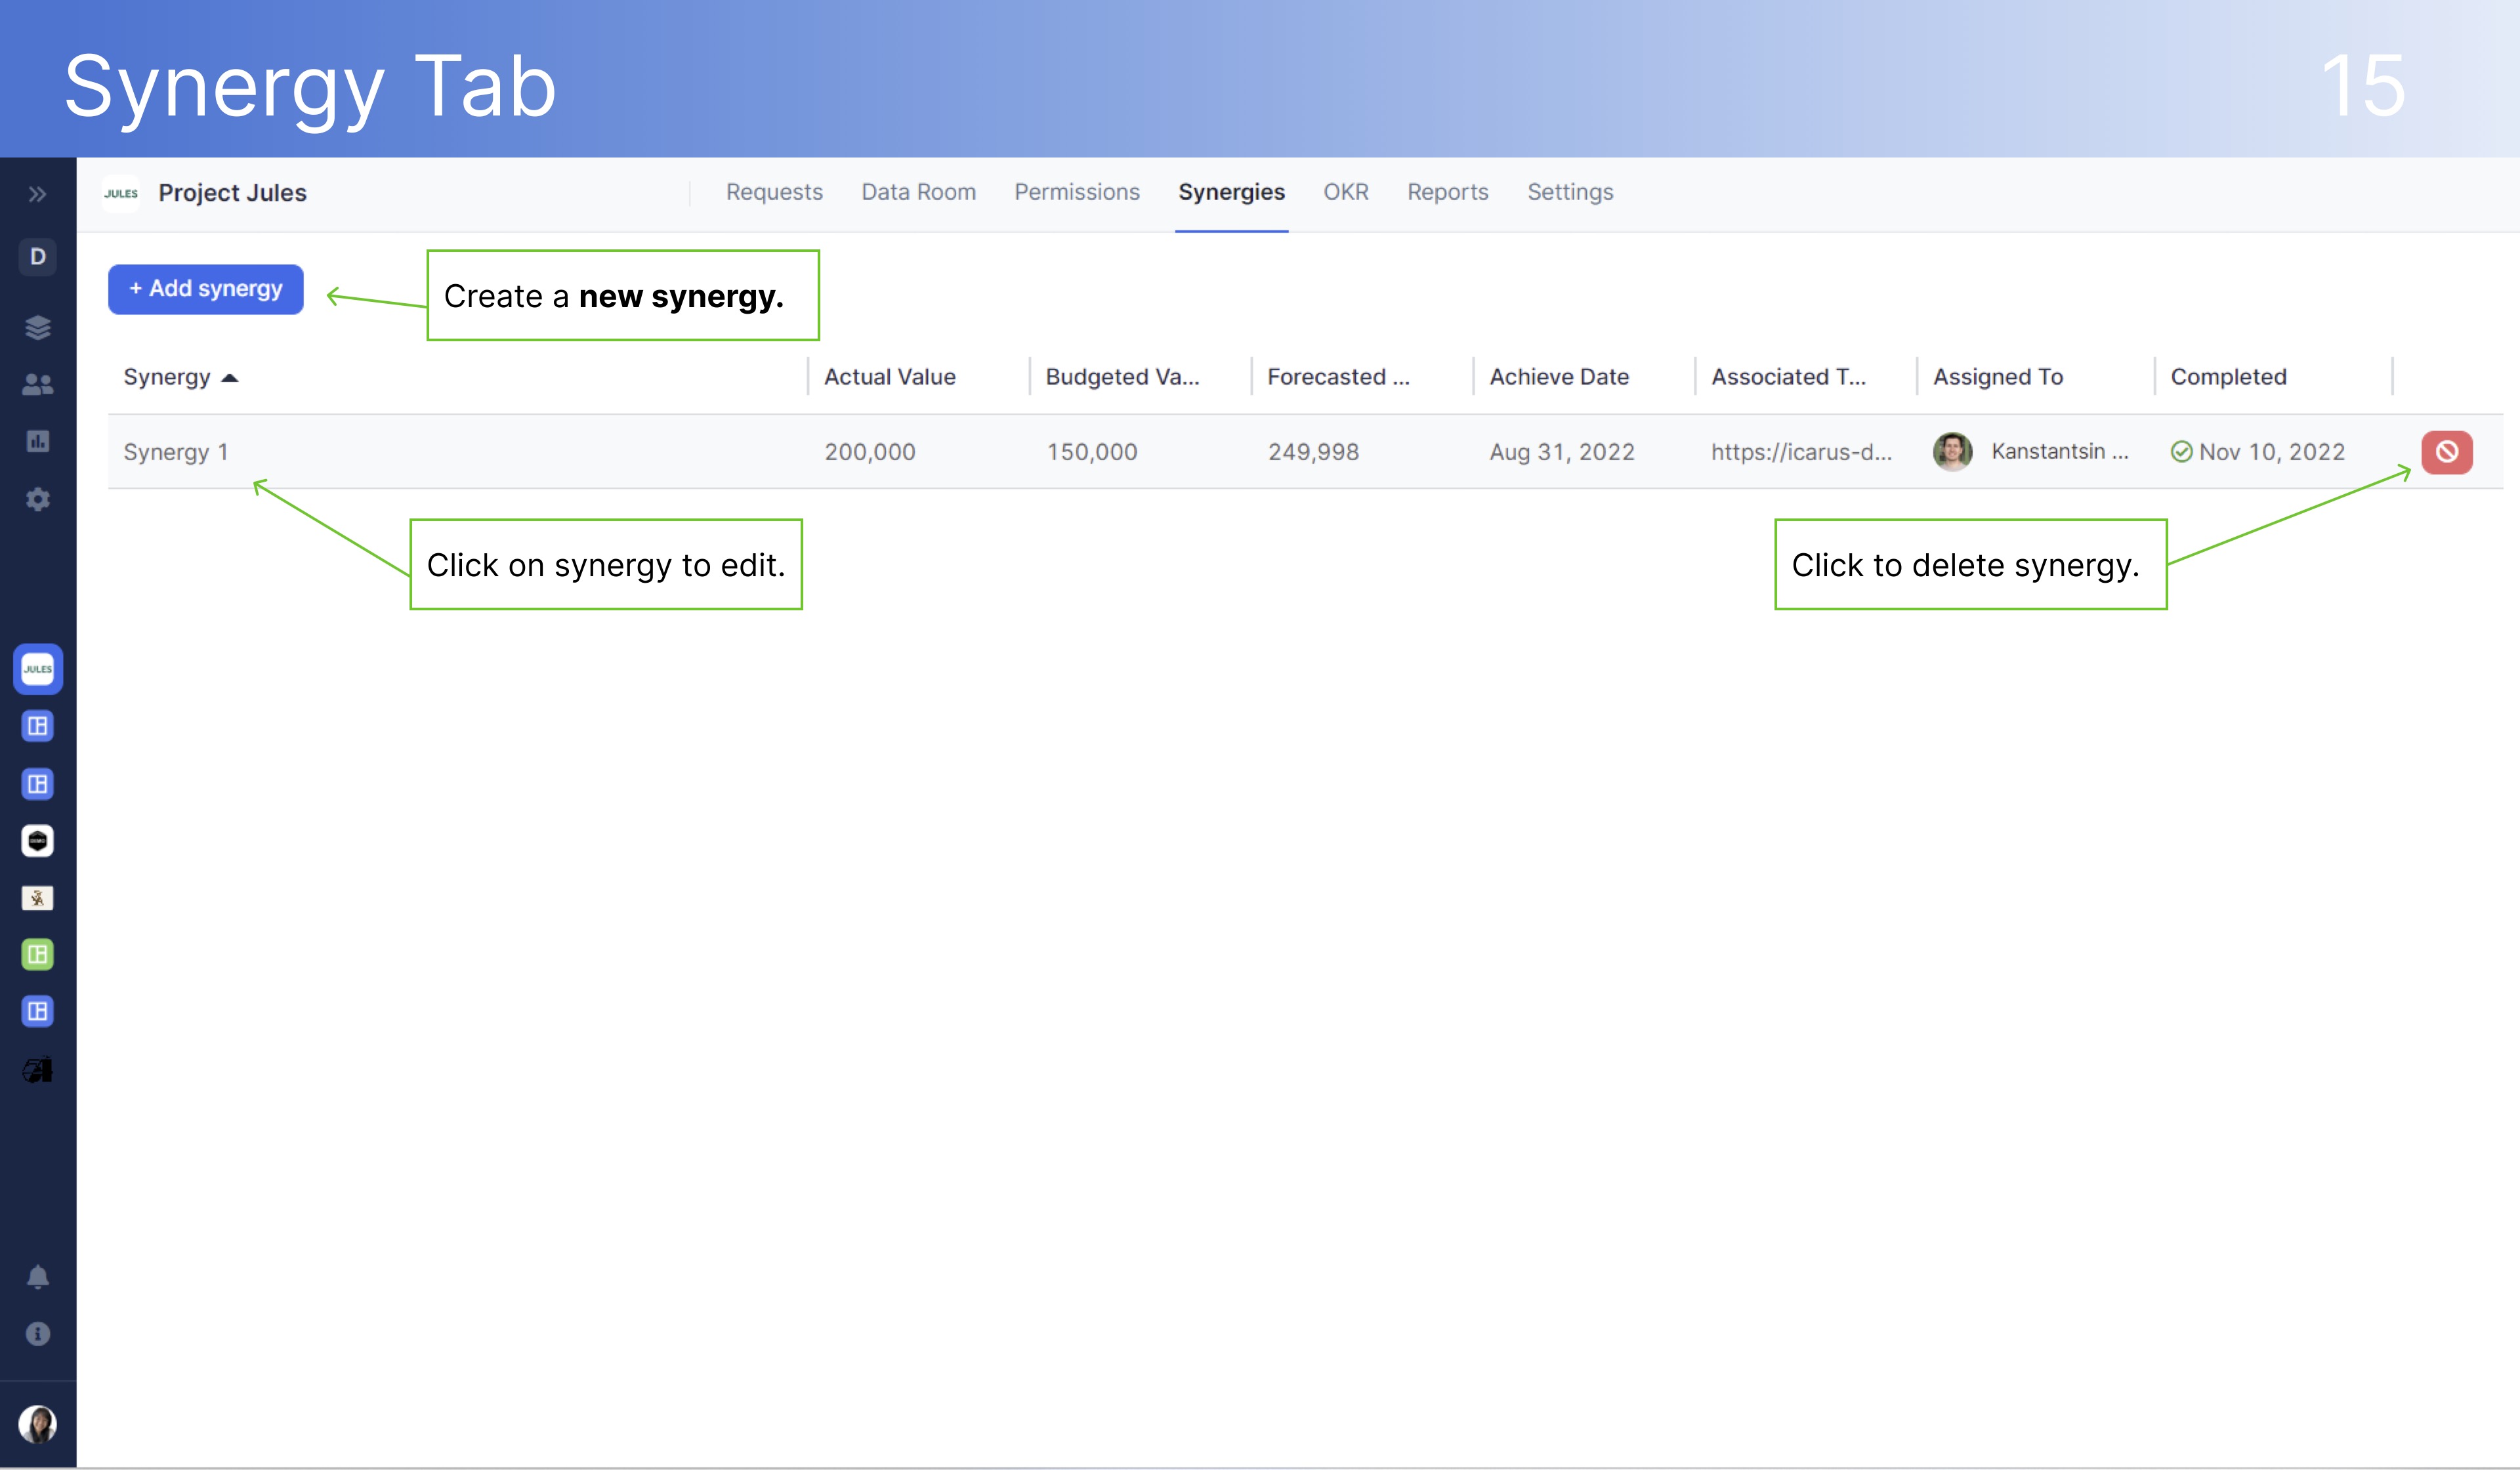Open the bar chart analytics icon in sidebar
The image size is (2520, 1470).
point(37,442)
